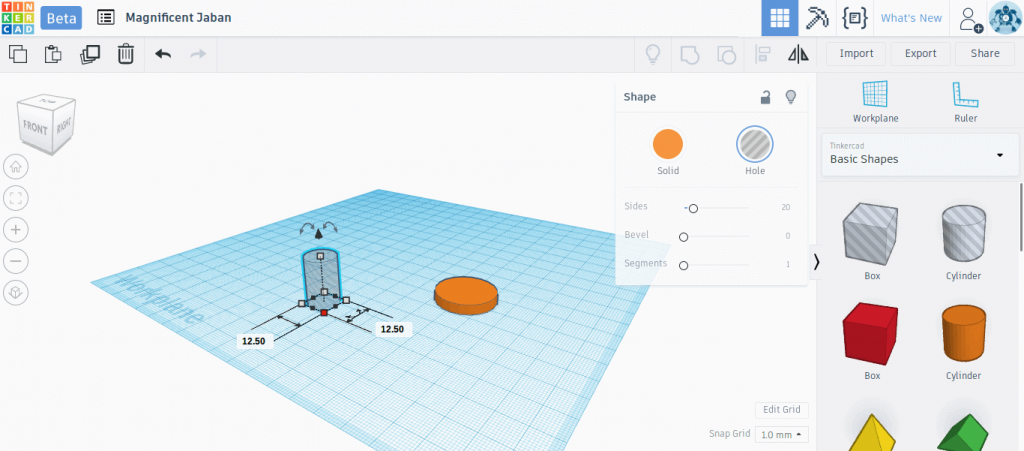Click the Duplicate icon

click(x=89, y=54)
